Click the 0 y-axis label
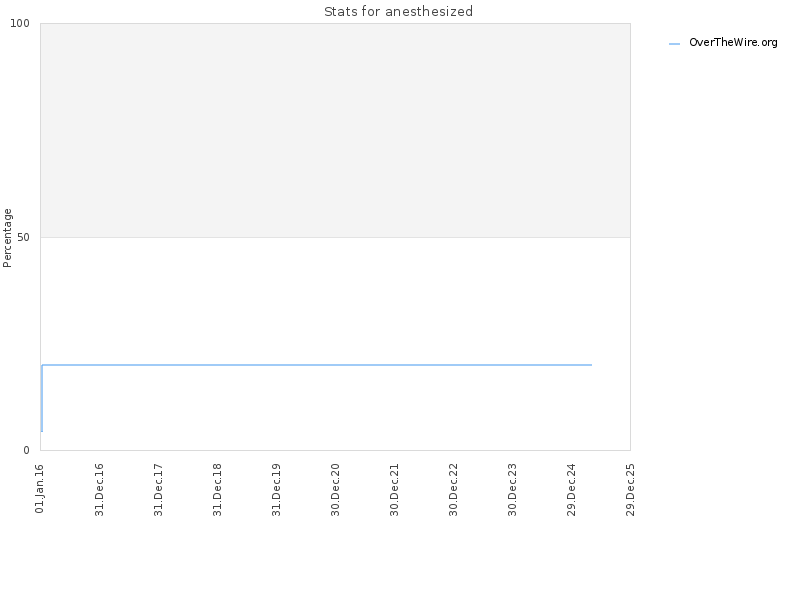Screen dimensions: 800x600 (x=27, y=451)
